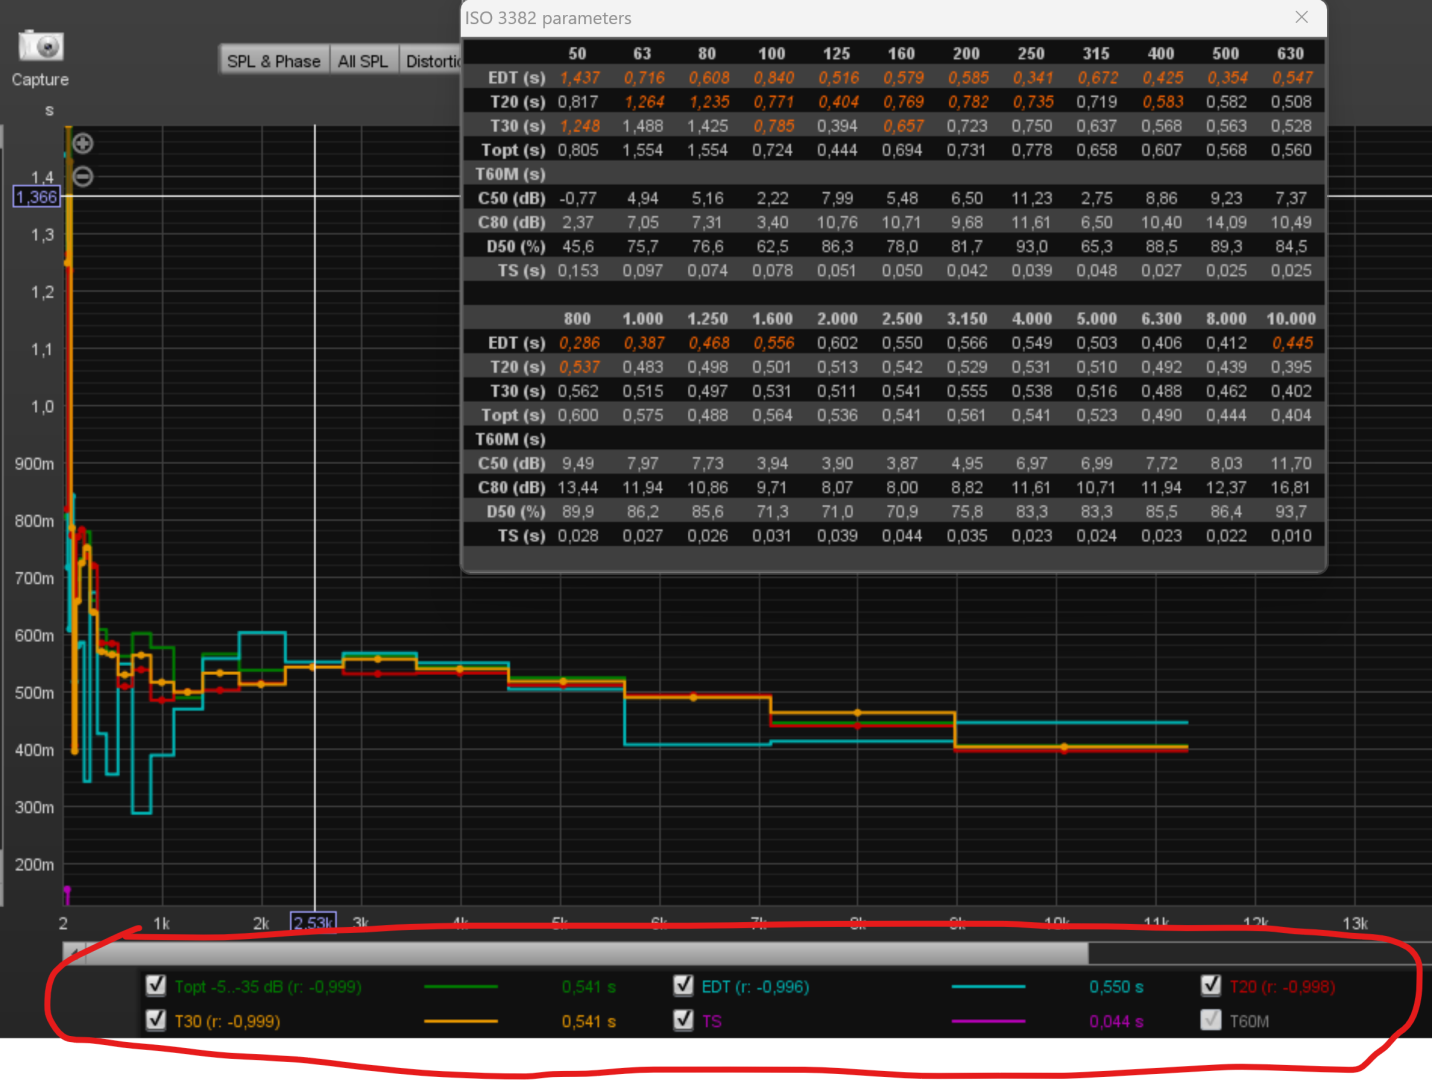This screenshot has width=1432, height=1080.
Task: Zoom in with the plus magnifier icon
Action: [83, 143]
